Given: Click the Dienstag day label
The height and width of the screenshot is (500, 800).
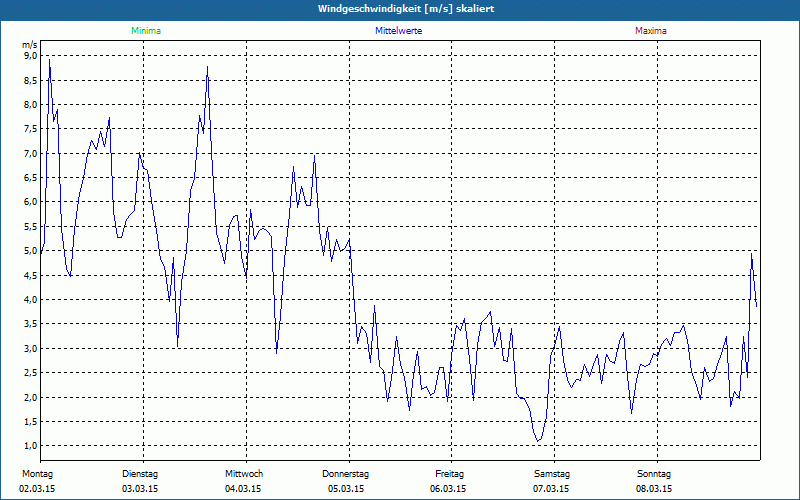Looking at the screenshot, I should point(140,474).
